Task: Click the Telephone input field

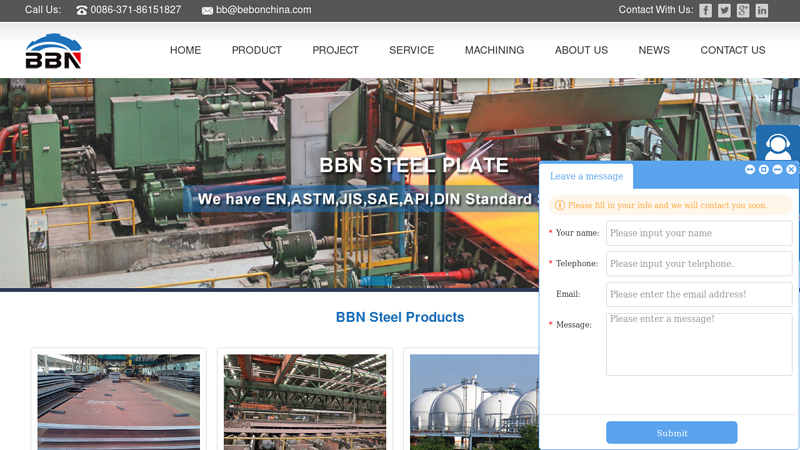Action: (x=699, y=264)
